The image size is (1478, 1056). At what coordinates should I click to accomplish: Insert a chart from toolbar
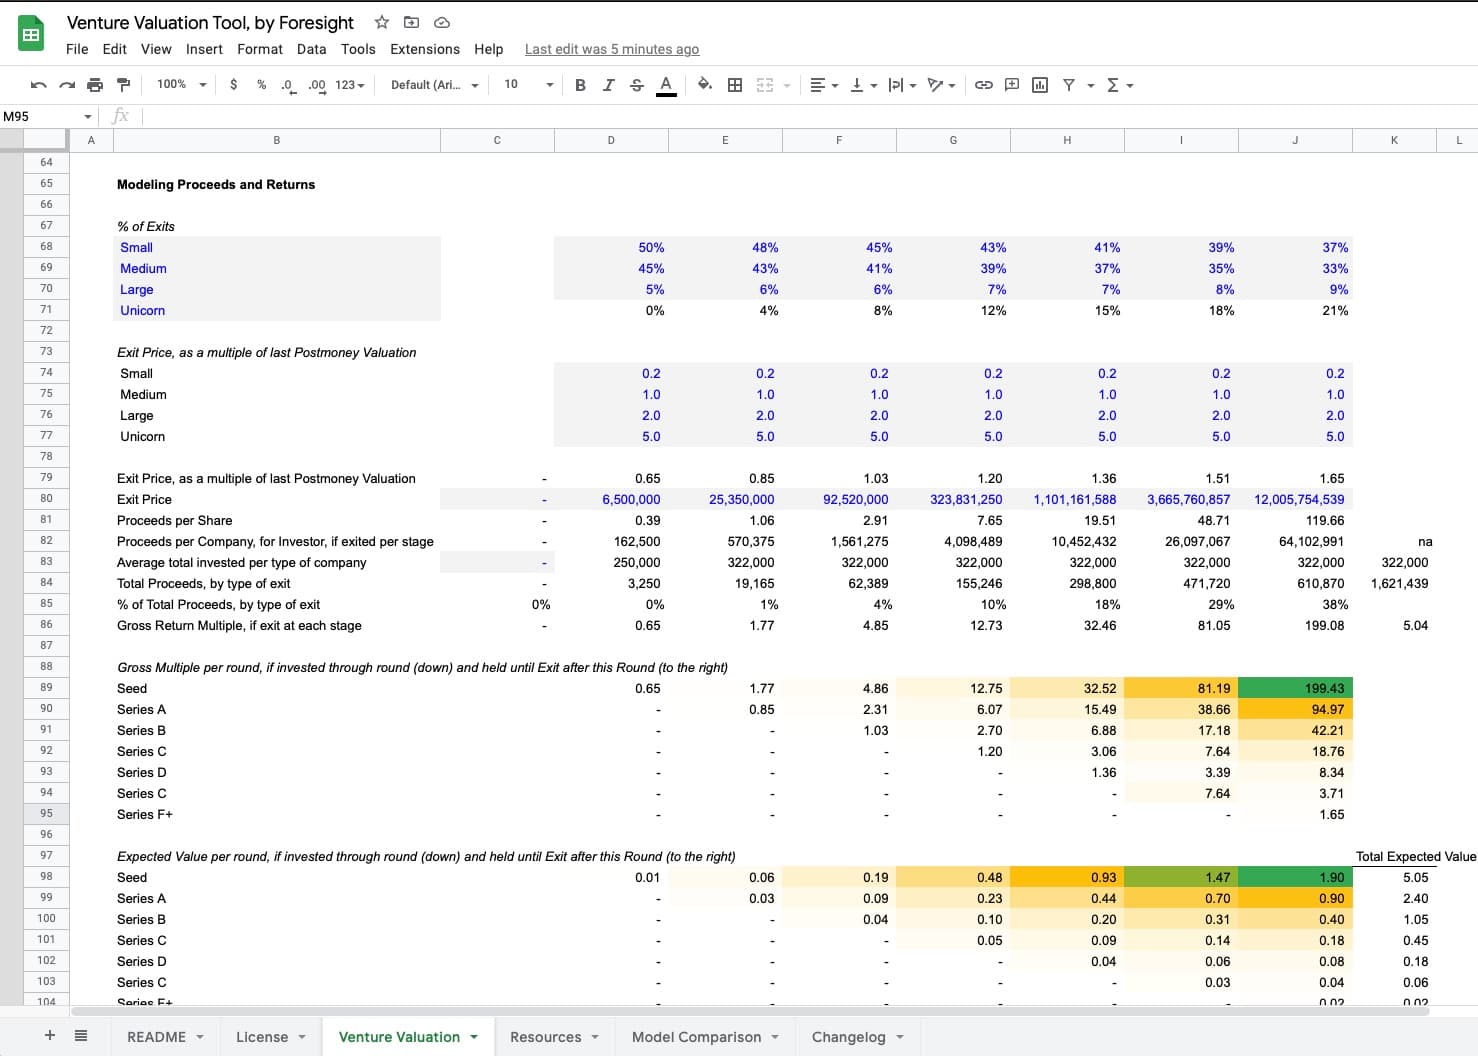point(1040,85)
